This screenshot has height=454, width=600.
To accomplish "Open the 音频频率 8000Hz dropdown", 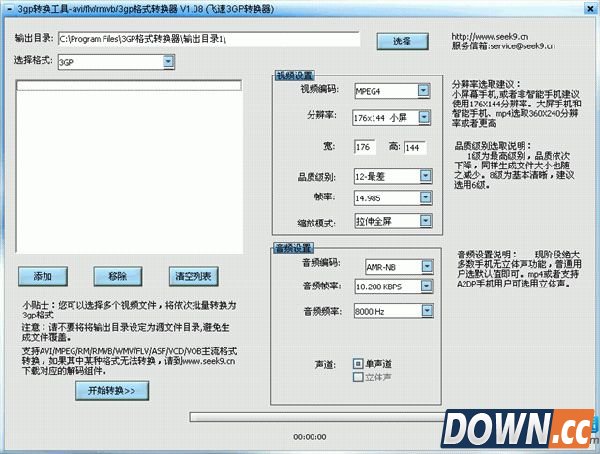I will 427,311.
